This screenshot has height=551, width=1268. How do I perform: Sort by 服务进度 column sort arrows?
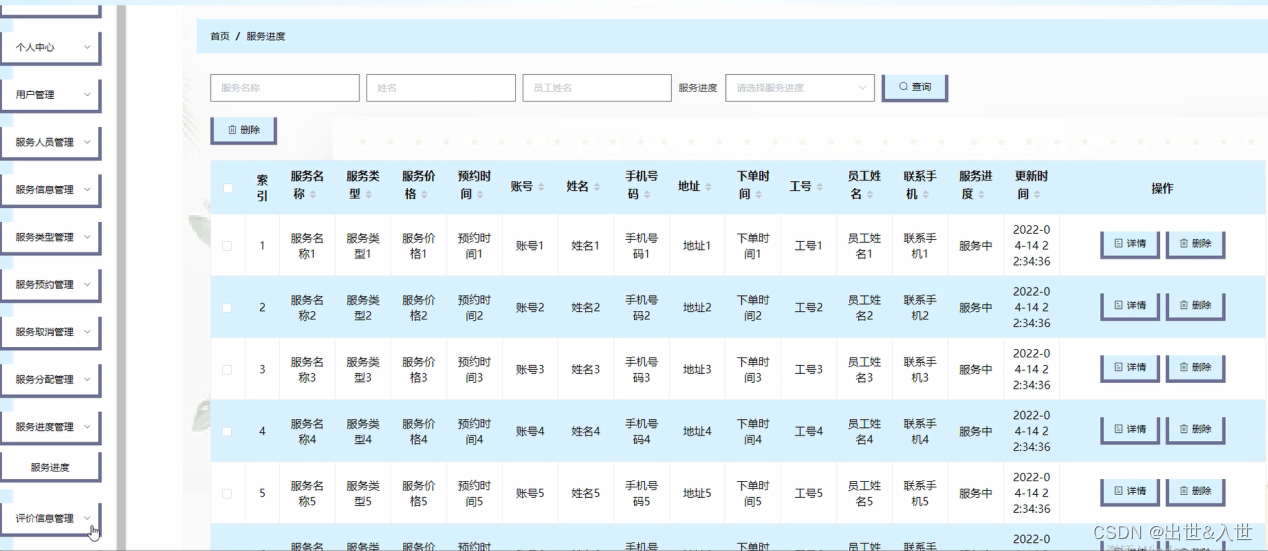point(981,195)
